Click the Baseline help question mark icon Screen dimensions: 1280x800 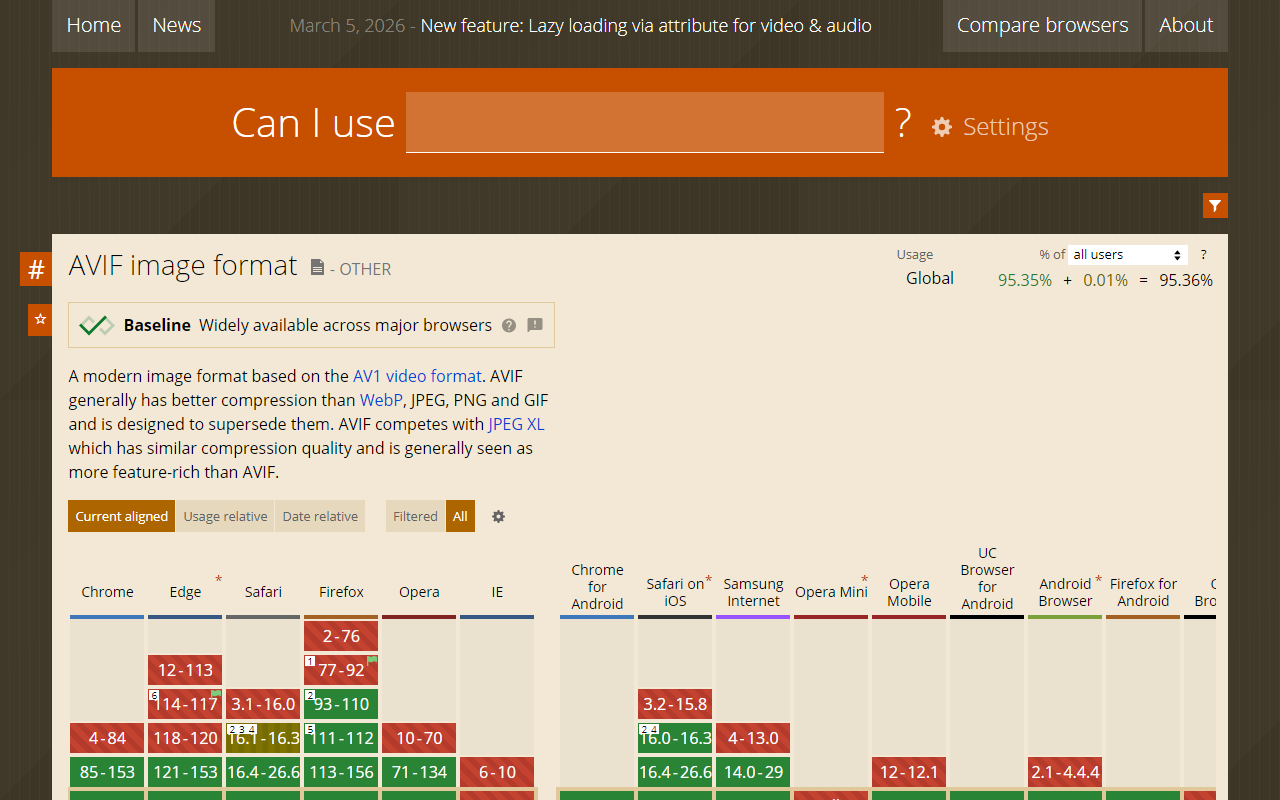click(x=509, y=325)
